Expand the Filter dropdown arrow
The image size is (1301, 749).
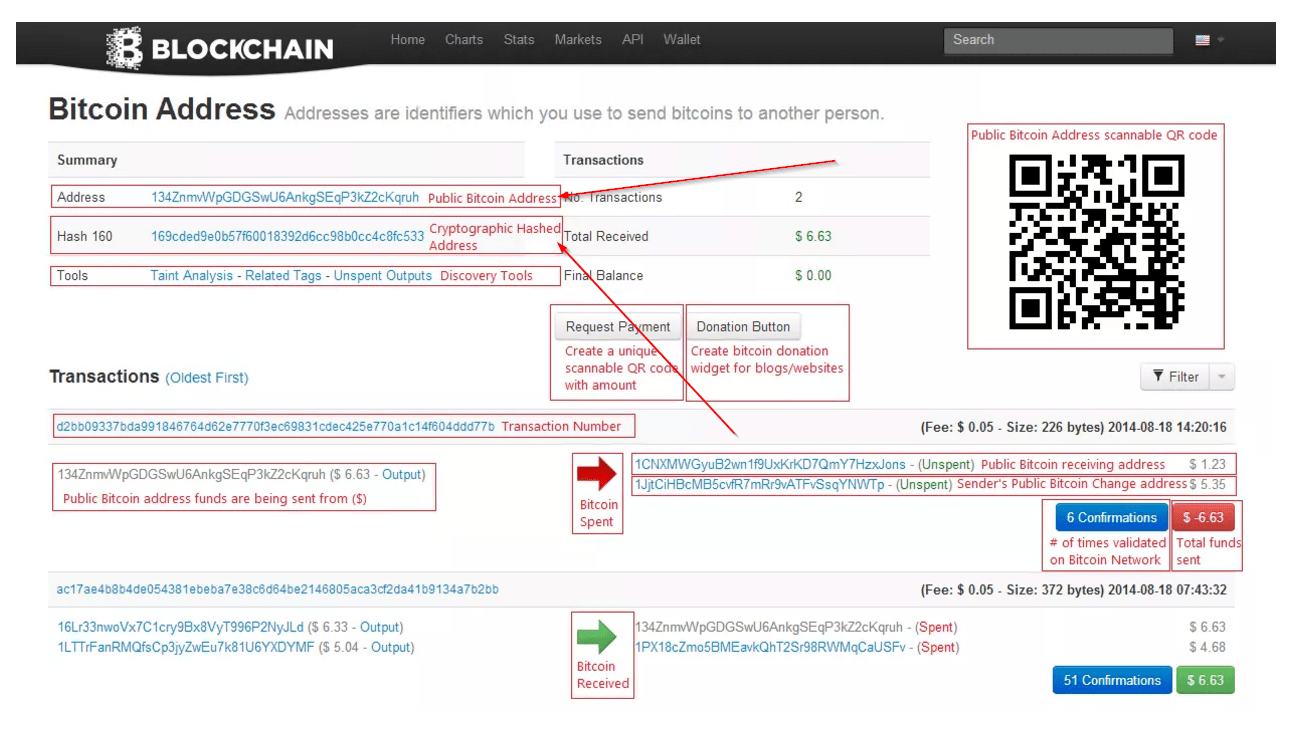click(x=1224, y=376)
